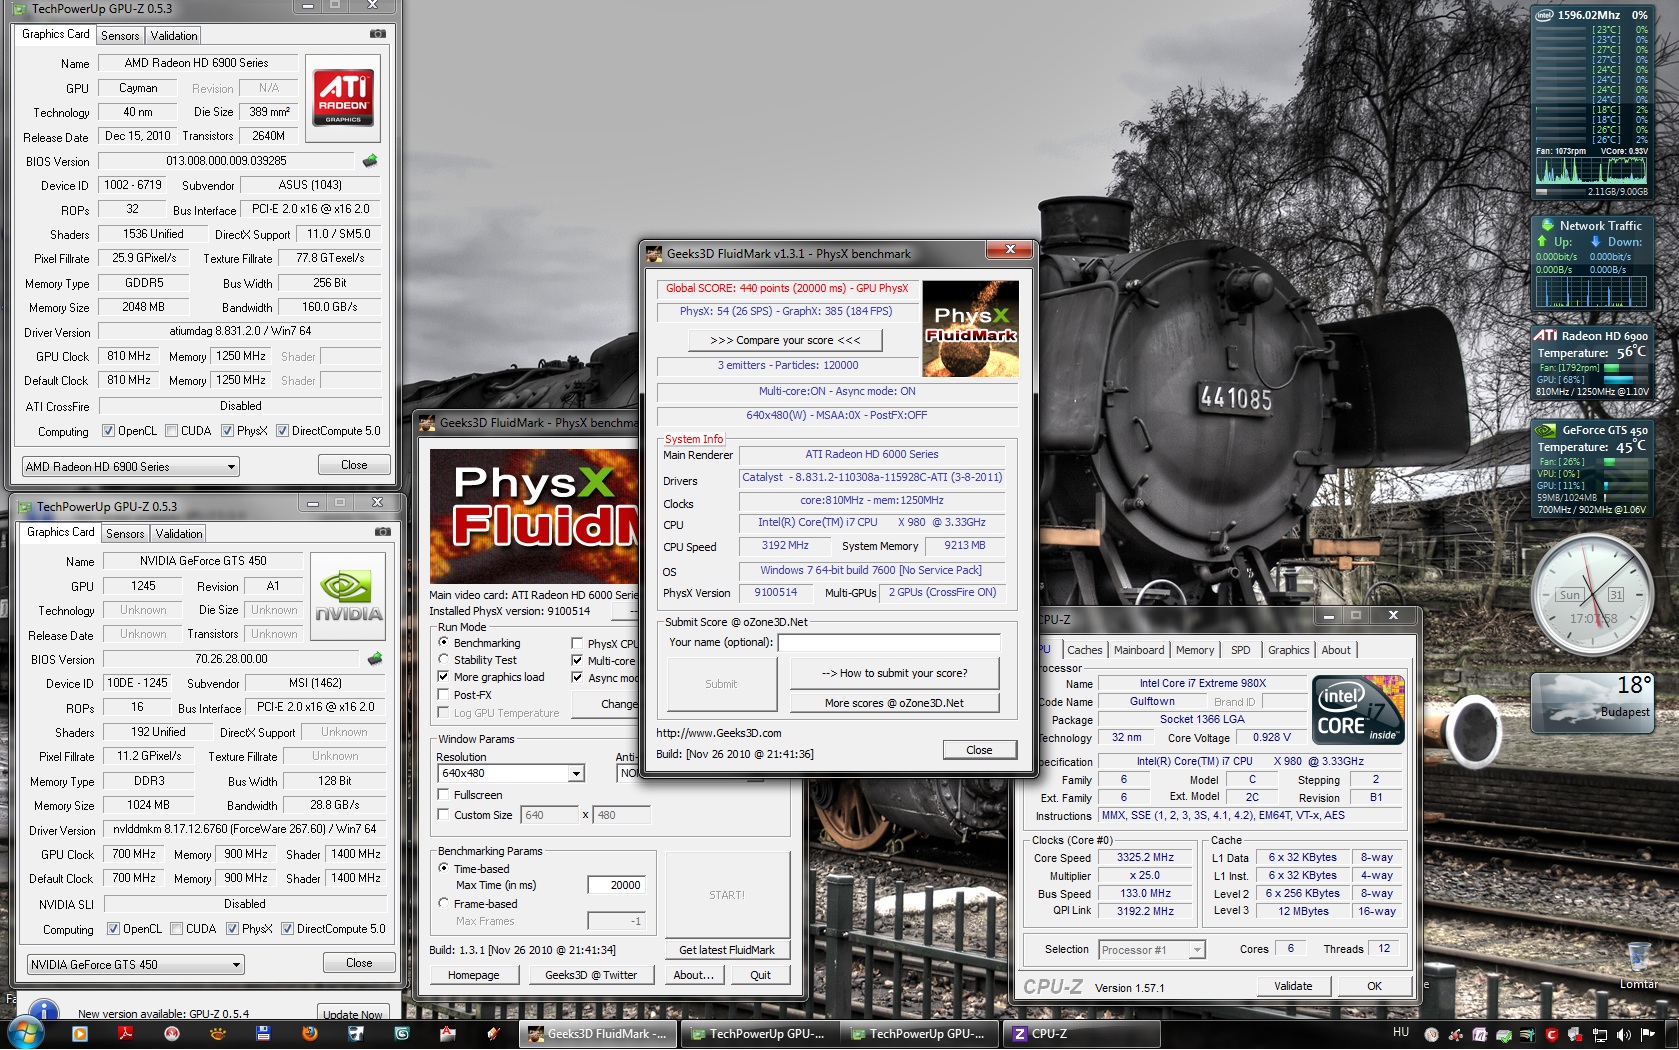Launch Adobe Reader from the taskbar
1679x1050 pixels.
126,1034
